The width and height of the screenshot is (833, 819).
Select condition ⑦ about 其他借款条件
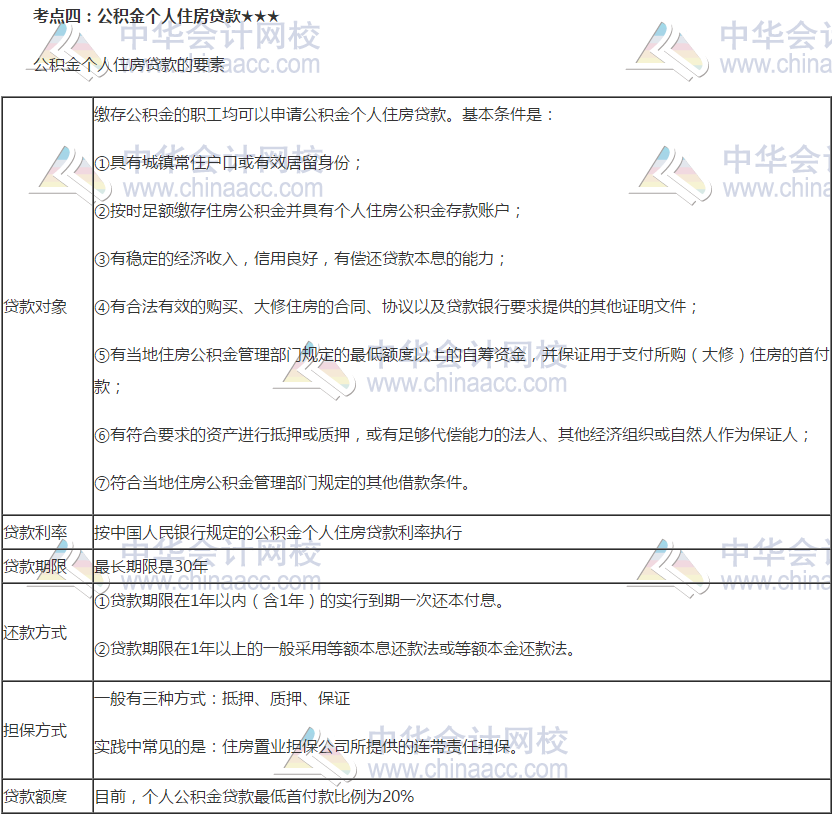tap(281, 482)
